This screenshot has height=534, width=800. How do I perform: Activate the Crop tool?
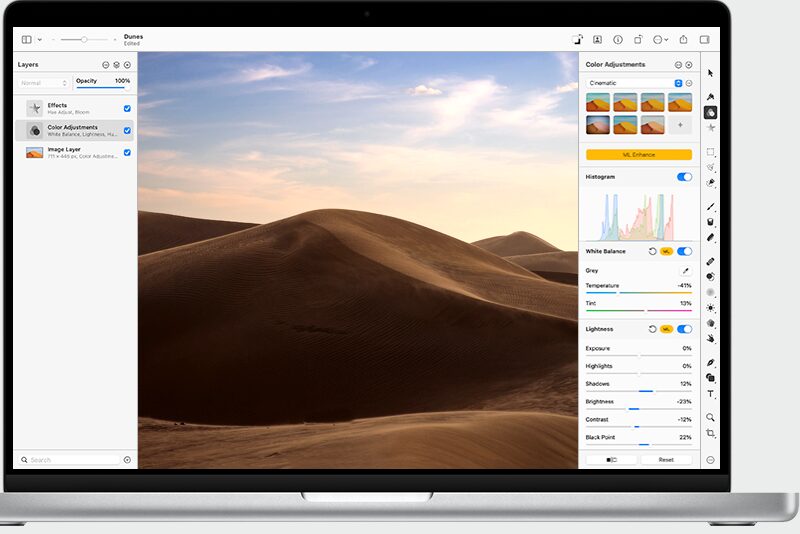(x=710, y=433)
